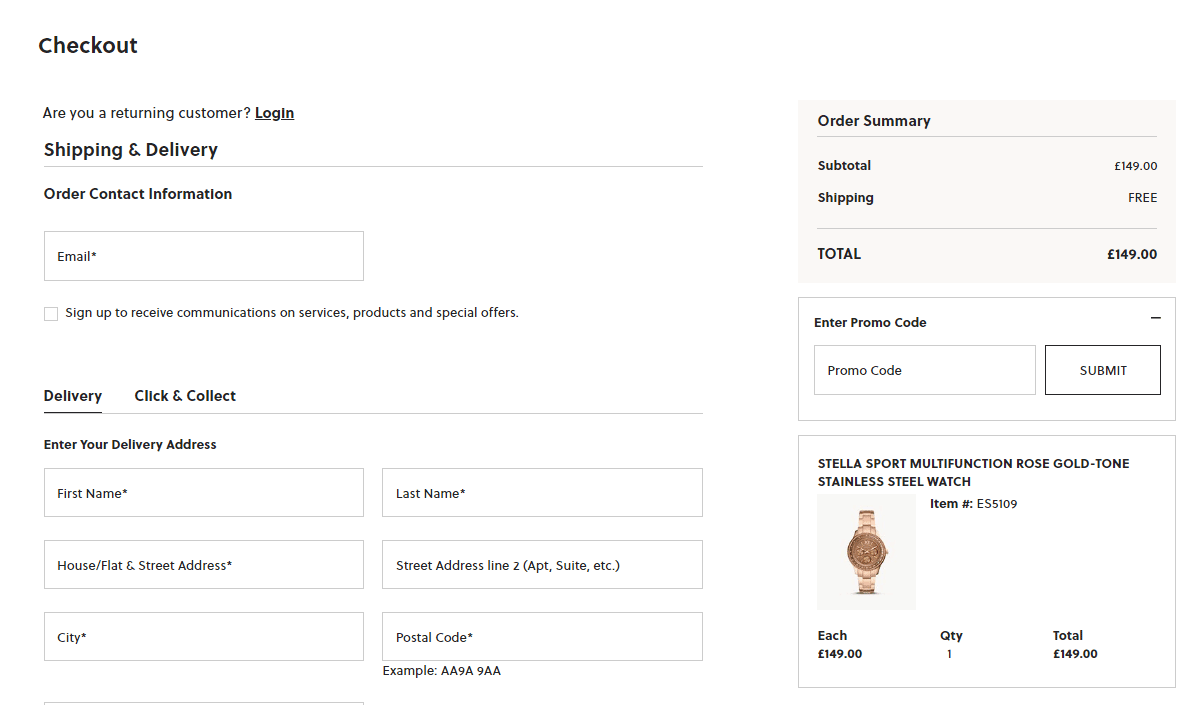Switch to the Delivery tab
Image resolution: width=1197 pixels, height=705 pixels.
click(73, 396)
